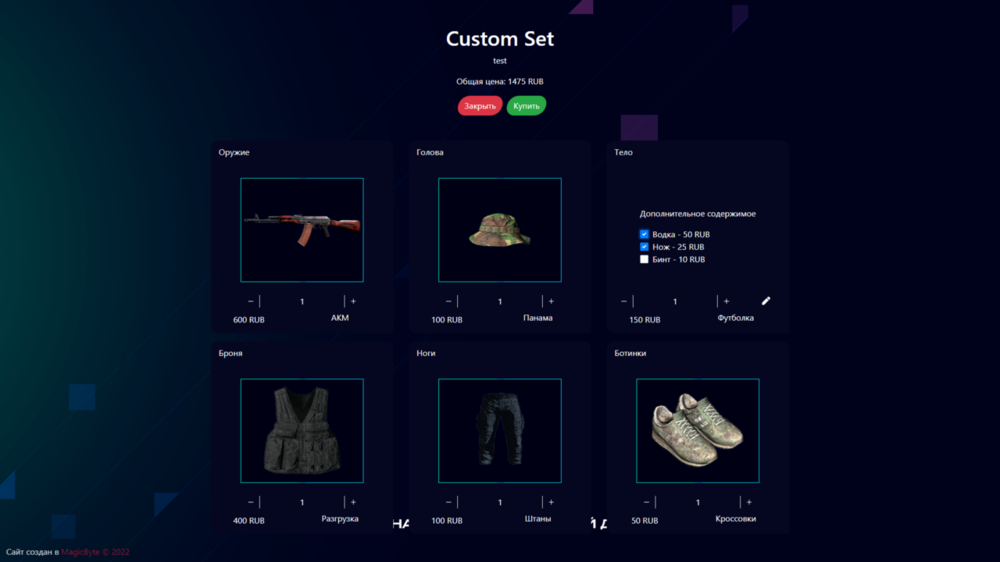
Task: Click the Ноги section title
Action: click(x=426, y=353)
